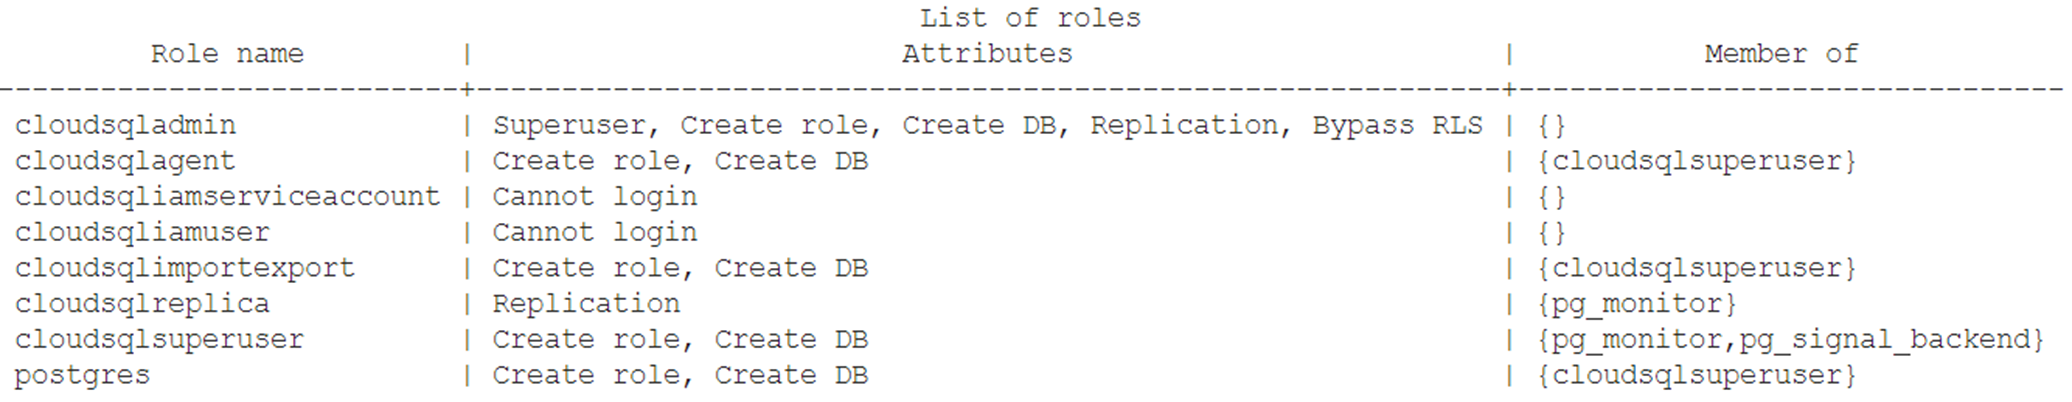Click 'Replication' attribute of cloudsqlreplica
The height and width of the screenshot is (402, 2072).
(x=586, y=304)
